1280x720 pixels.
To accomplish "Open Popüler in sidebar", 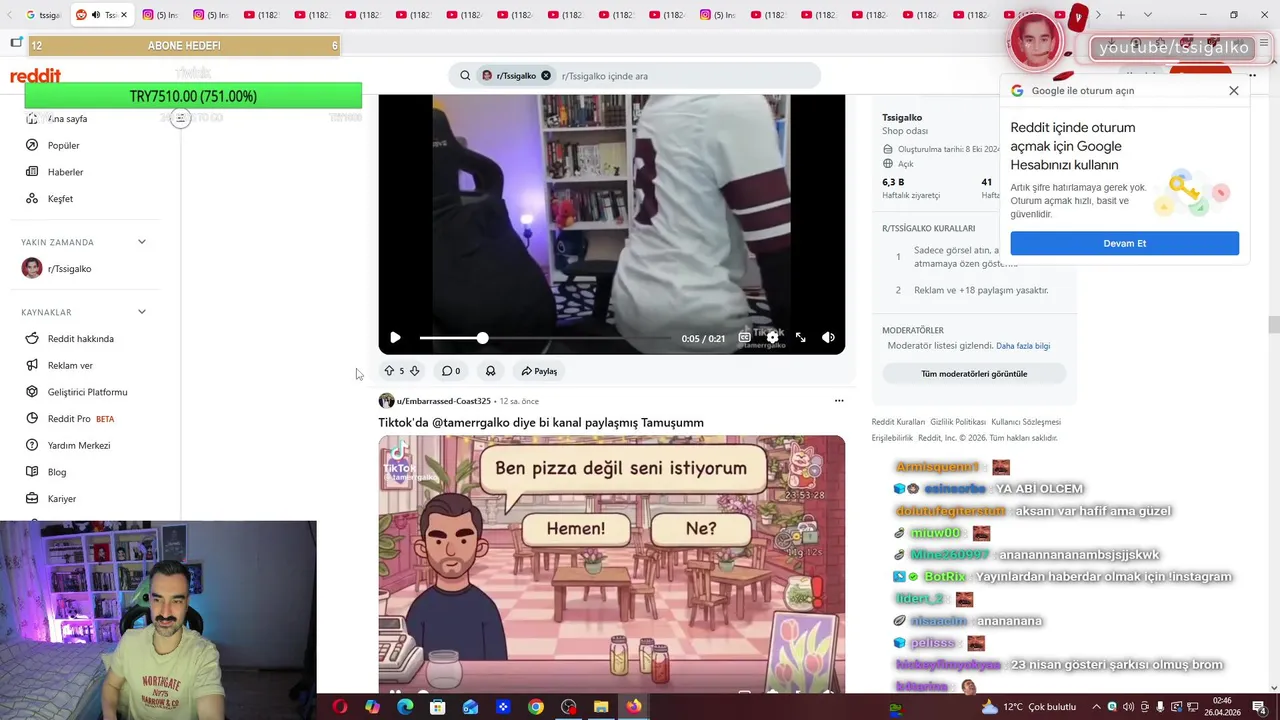I will (x=64, y=145).
